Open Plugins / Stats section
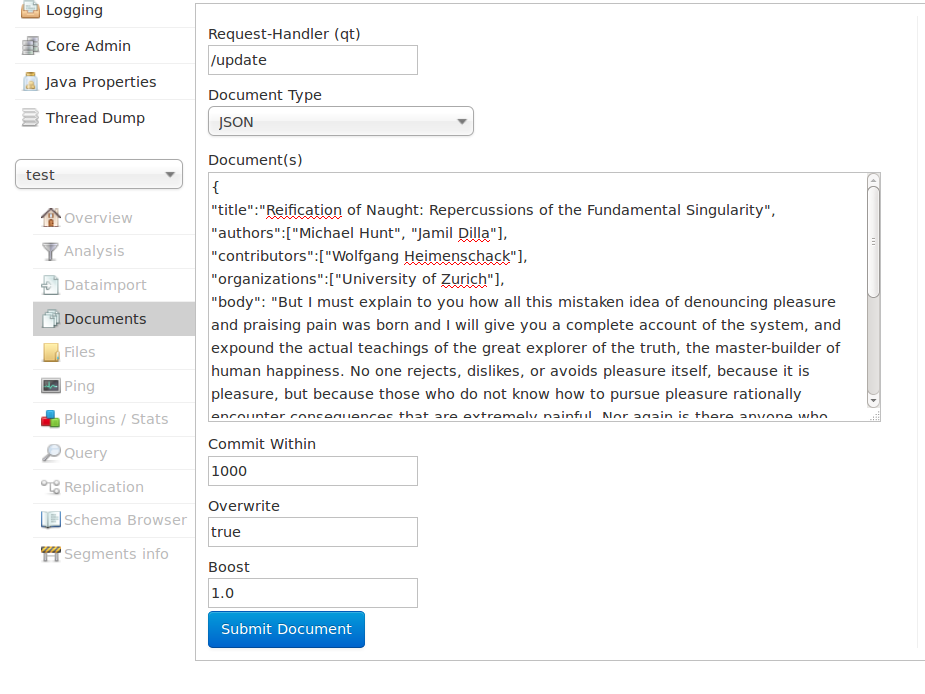 (116, 419)
